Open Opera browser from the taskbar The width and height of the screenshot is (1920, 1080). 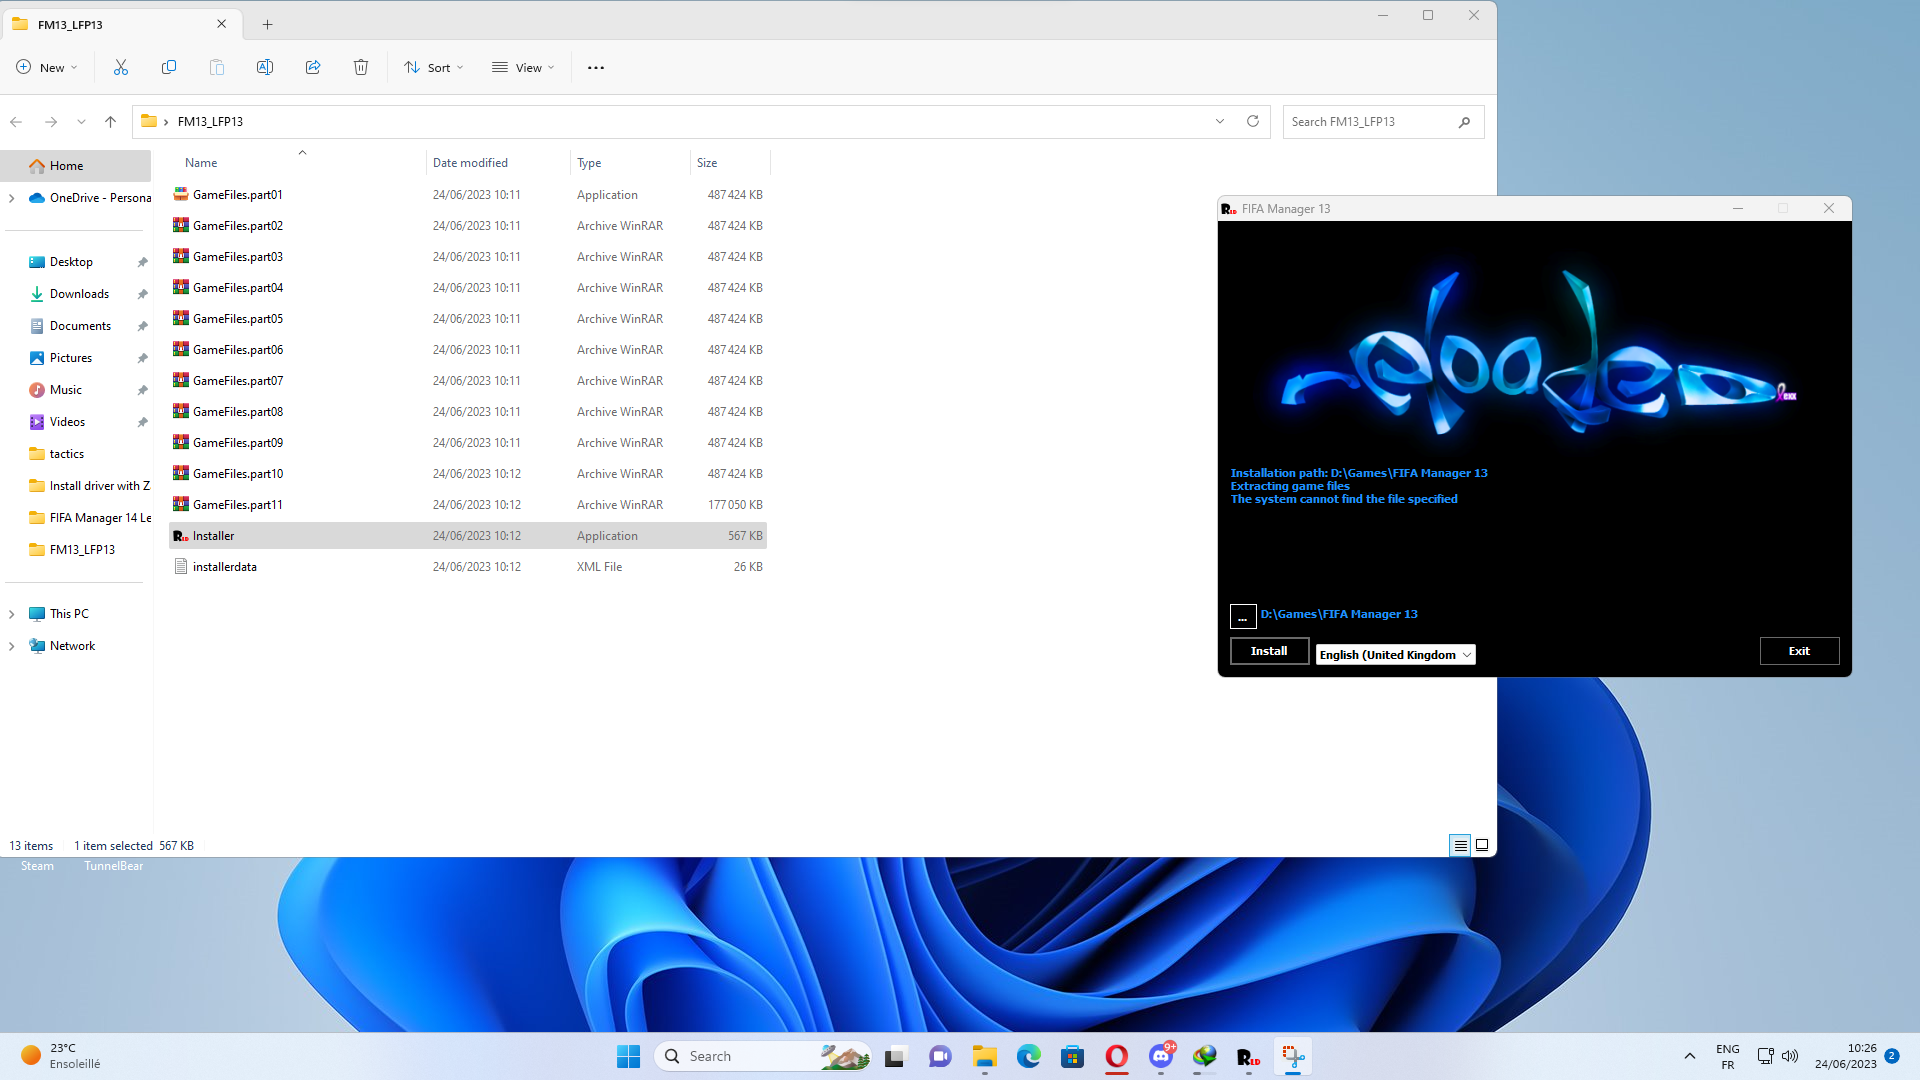point(1117,1056)
